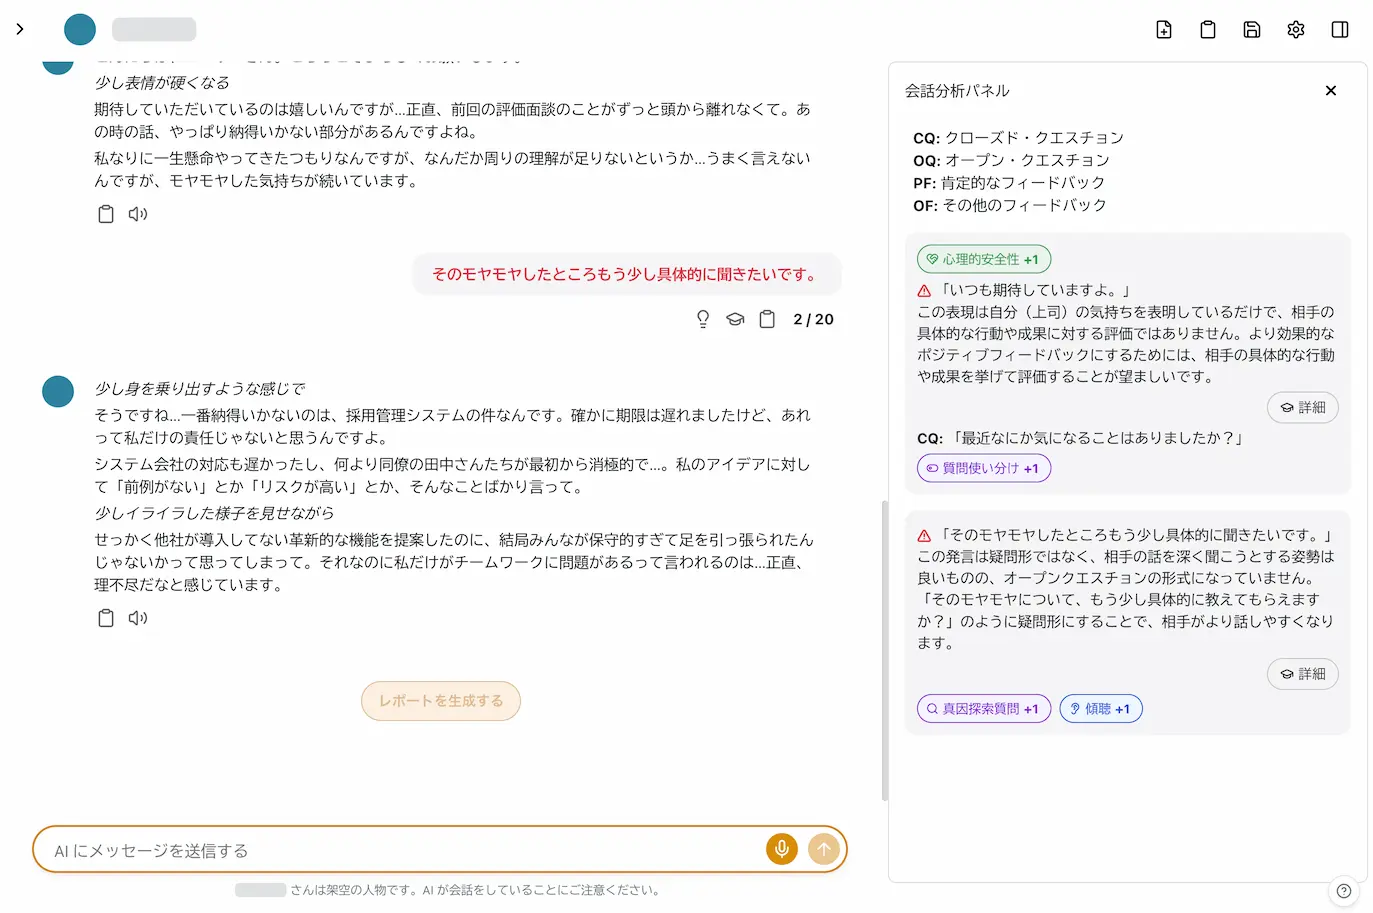Play audio of the last AI message
The height and width of the screenshot is (913, 1373).
coord(138,618)
